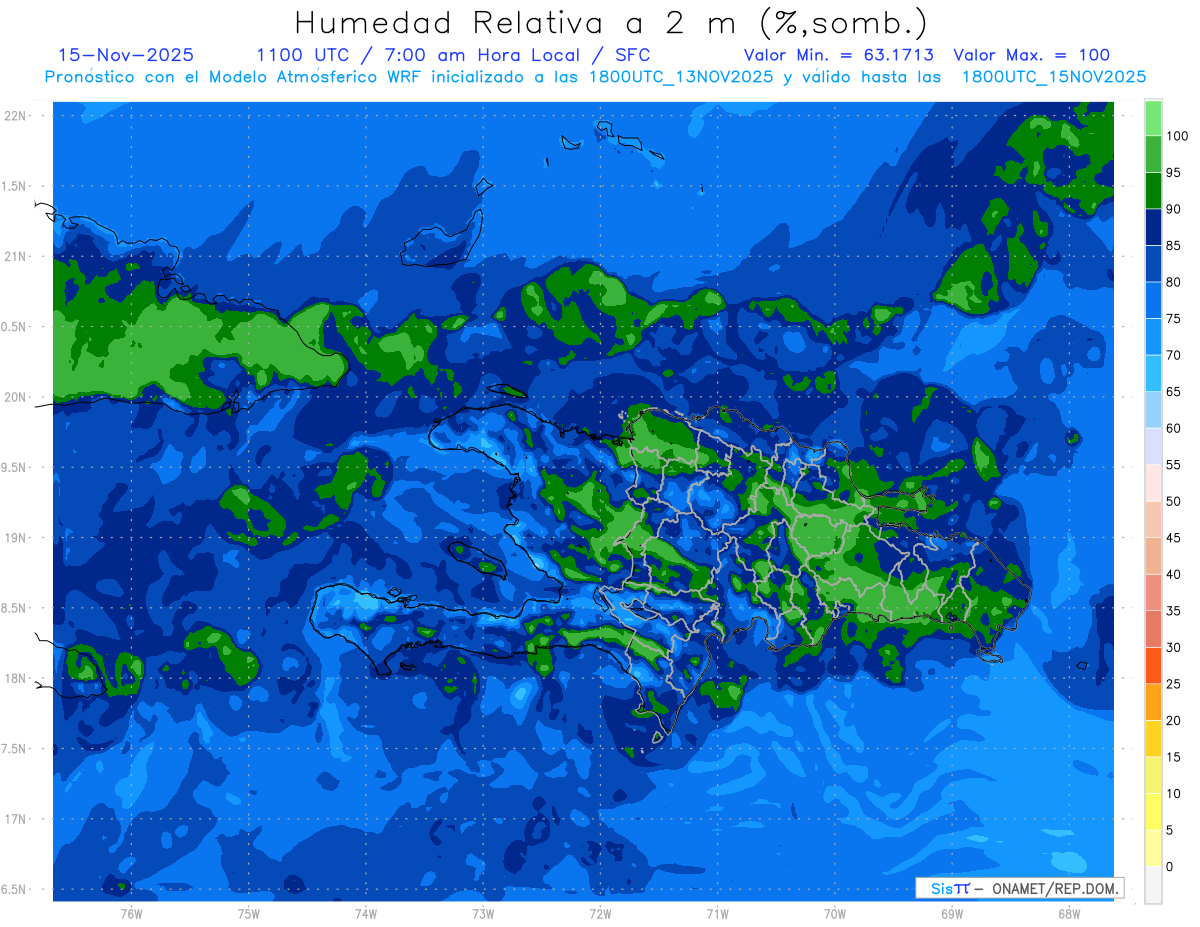This screenshot has width=1200, height=927.
Task: Click the legend value '40'
Action: (x=1173, y=574)
